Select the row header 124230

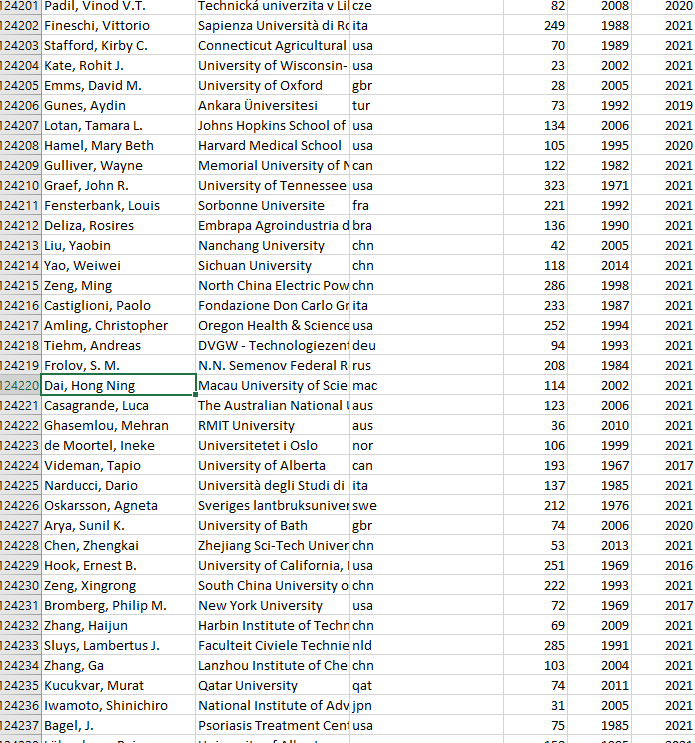(20, 585)
